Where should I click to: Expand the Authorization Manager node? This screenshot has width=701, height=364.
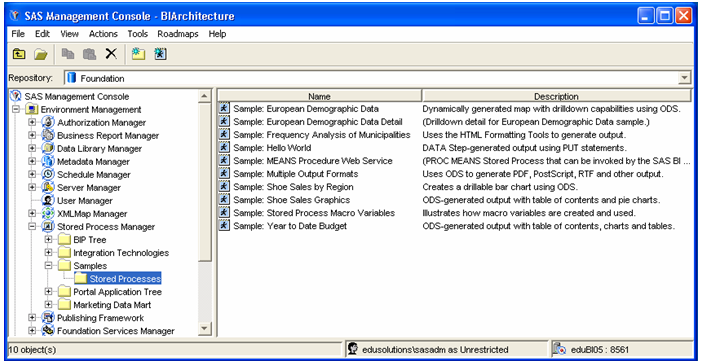(32, 122)
